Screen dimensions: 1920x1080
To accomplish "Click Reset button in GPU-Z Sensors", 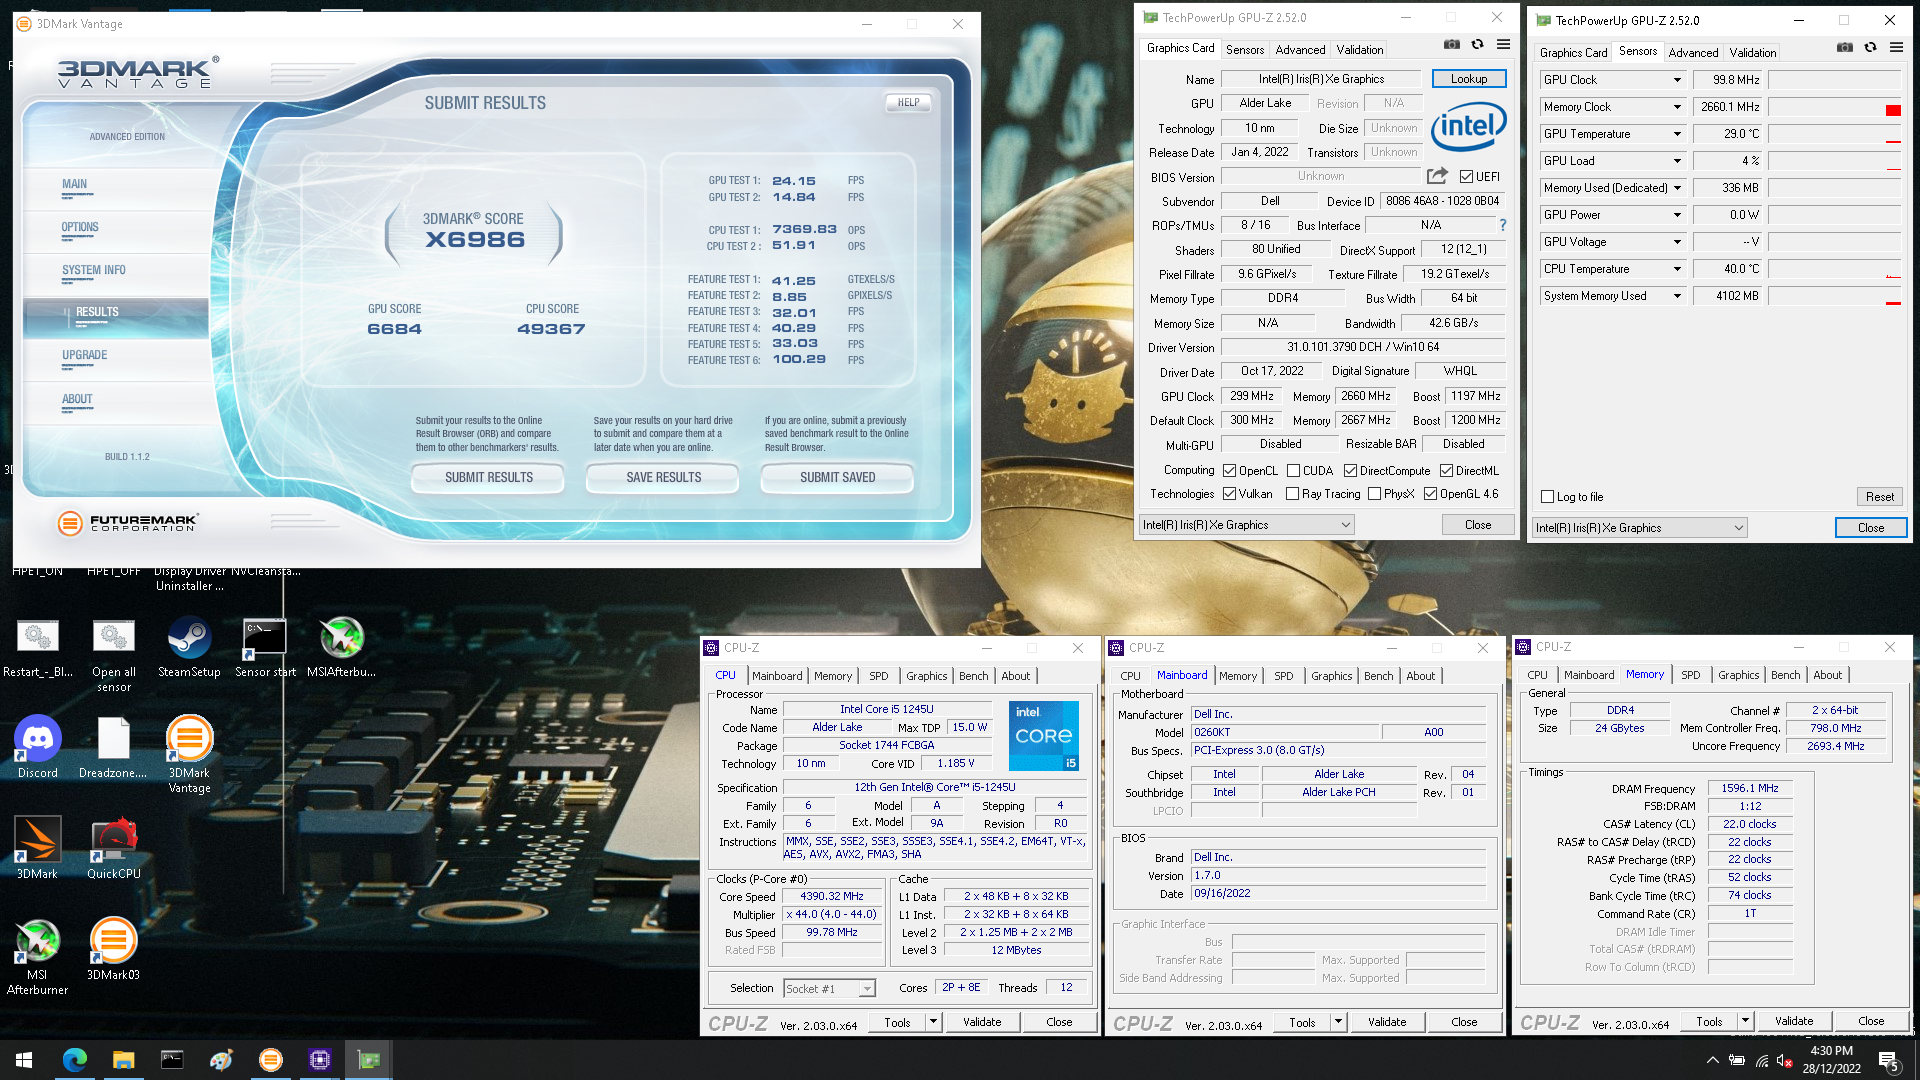I will pyautogui.click(x=1879, y=497).
